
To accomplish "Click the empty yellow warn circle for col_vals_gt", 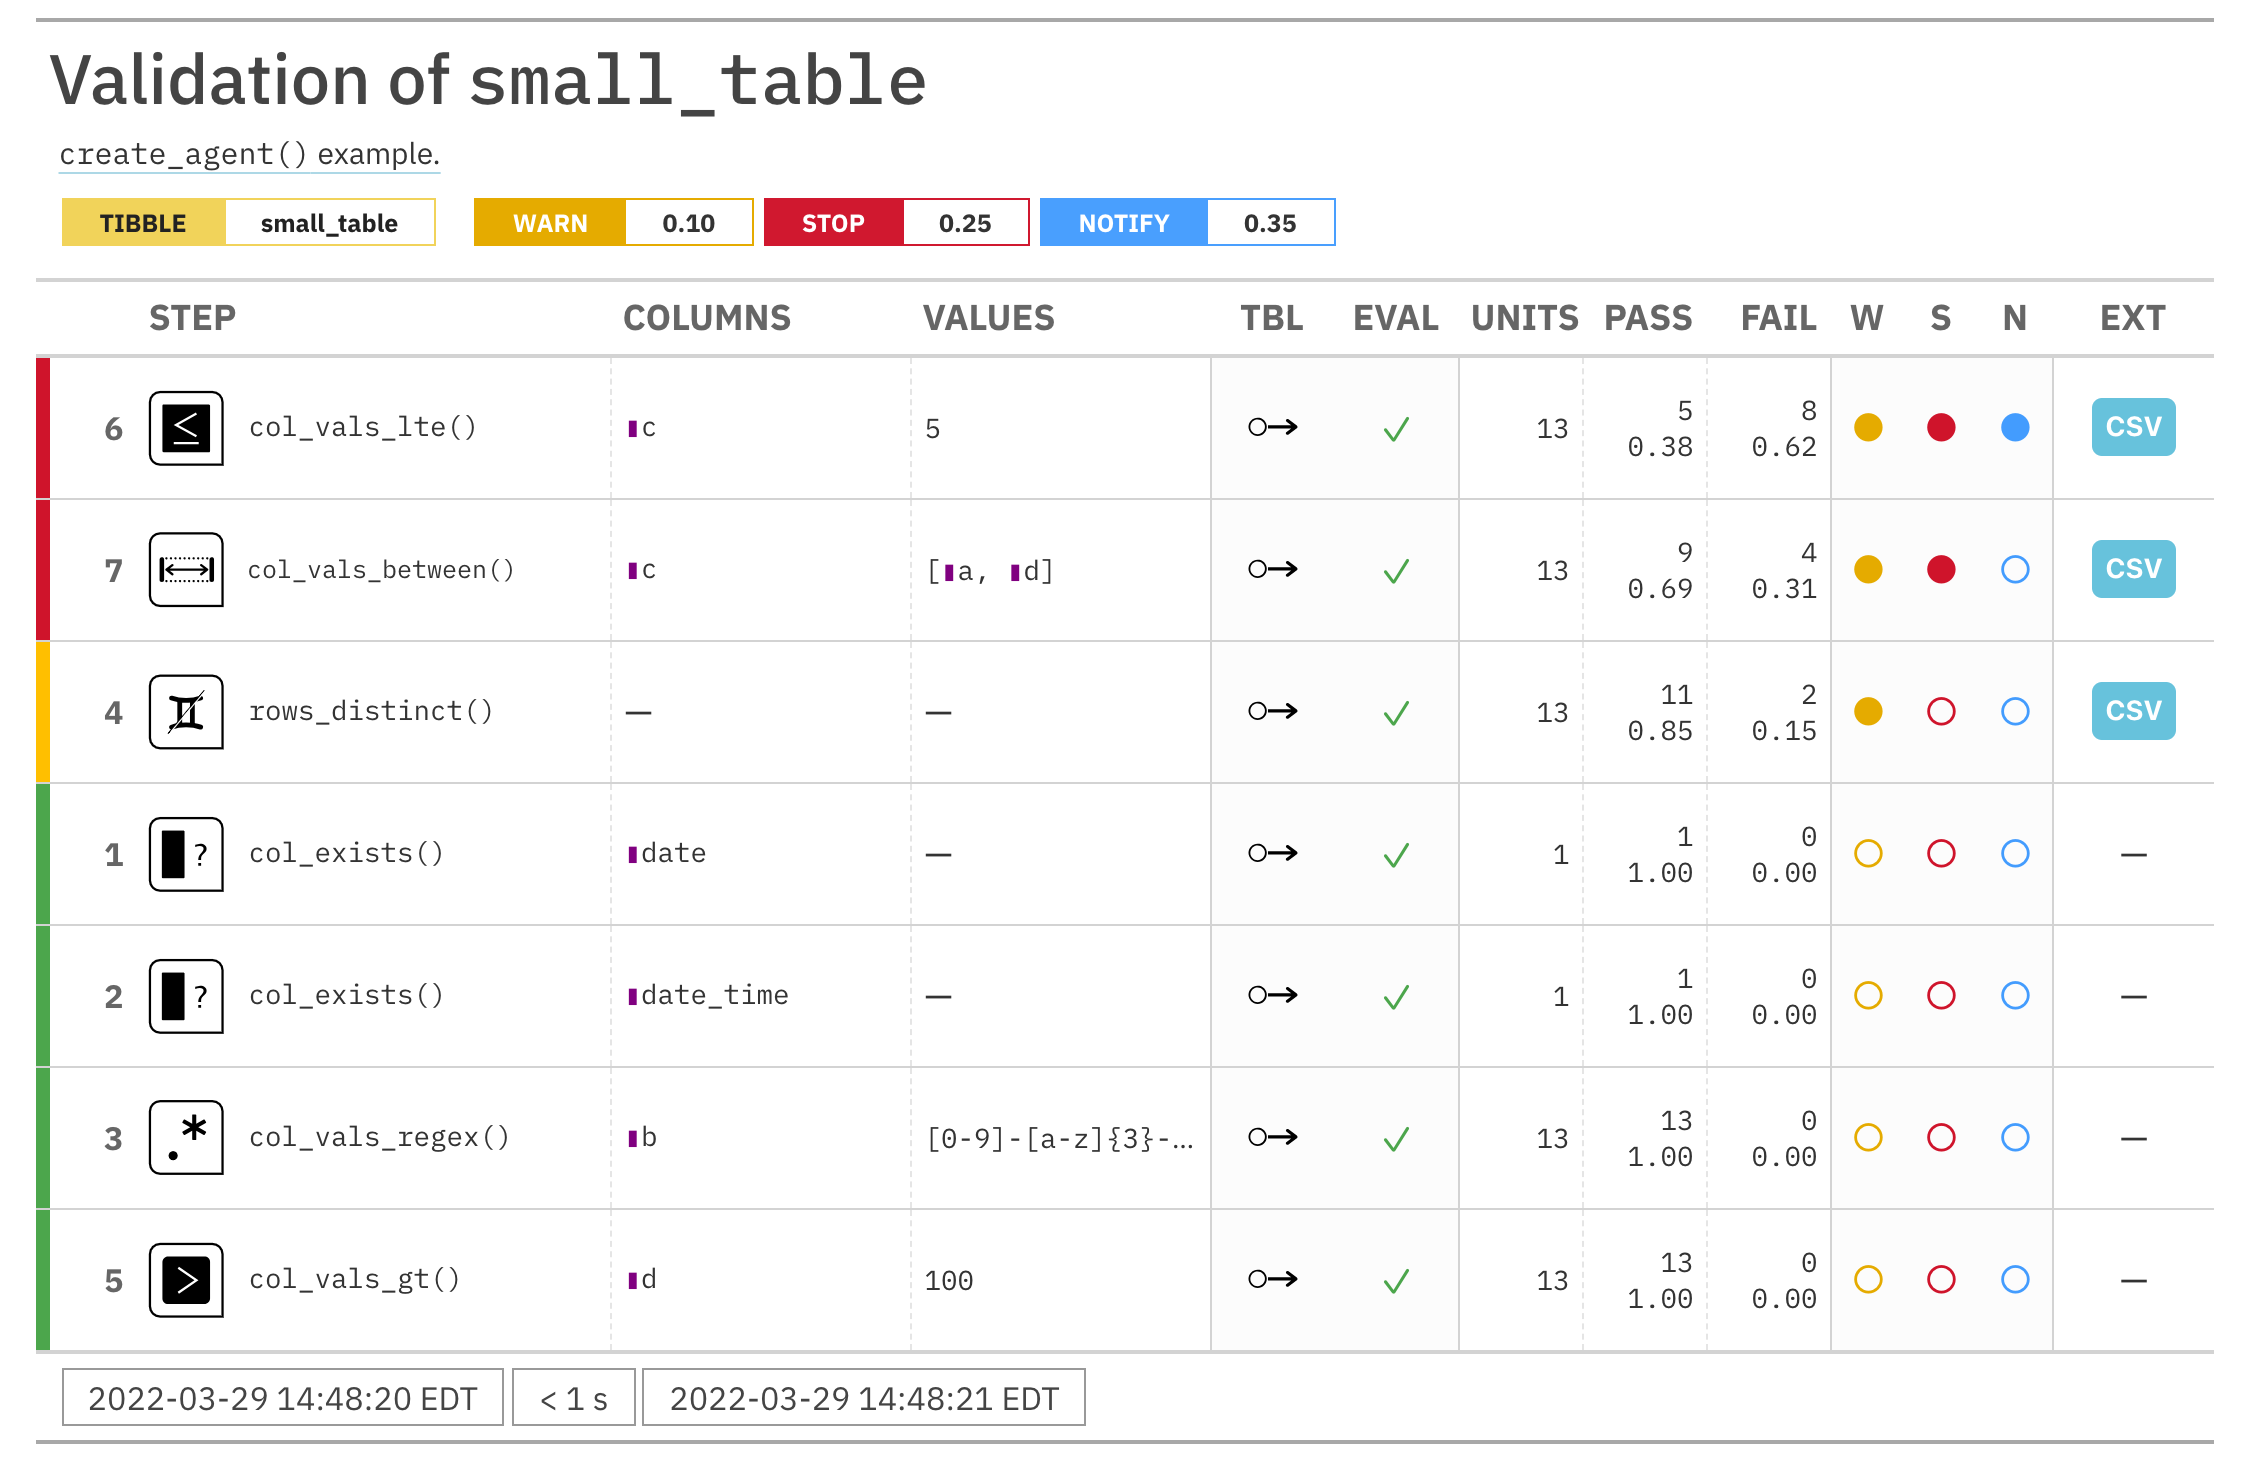I will [x=1868, y=1280].
